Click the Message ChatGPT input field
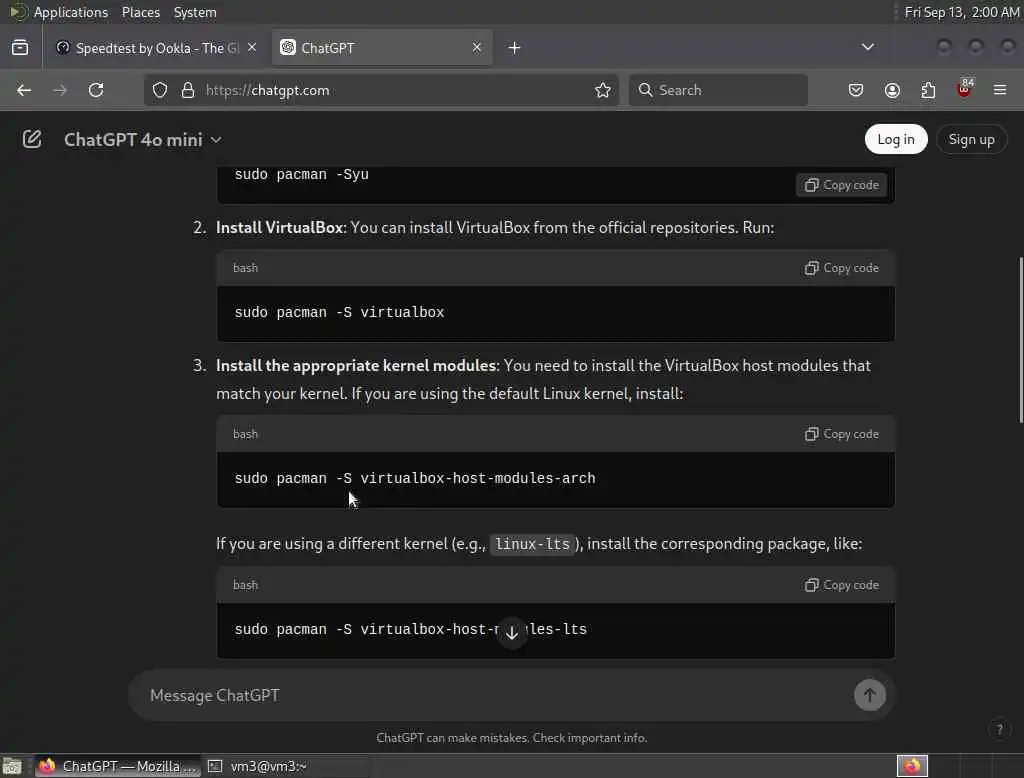This screenshot has height=778, width=1024. [x=496, y=695]
